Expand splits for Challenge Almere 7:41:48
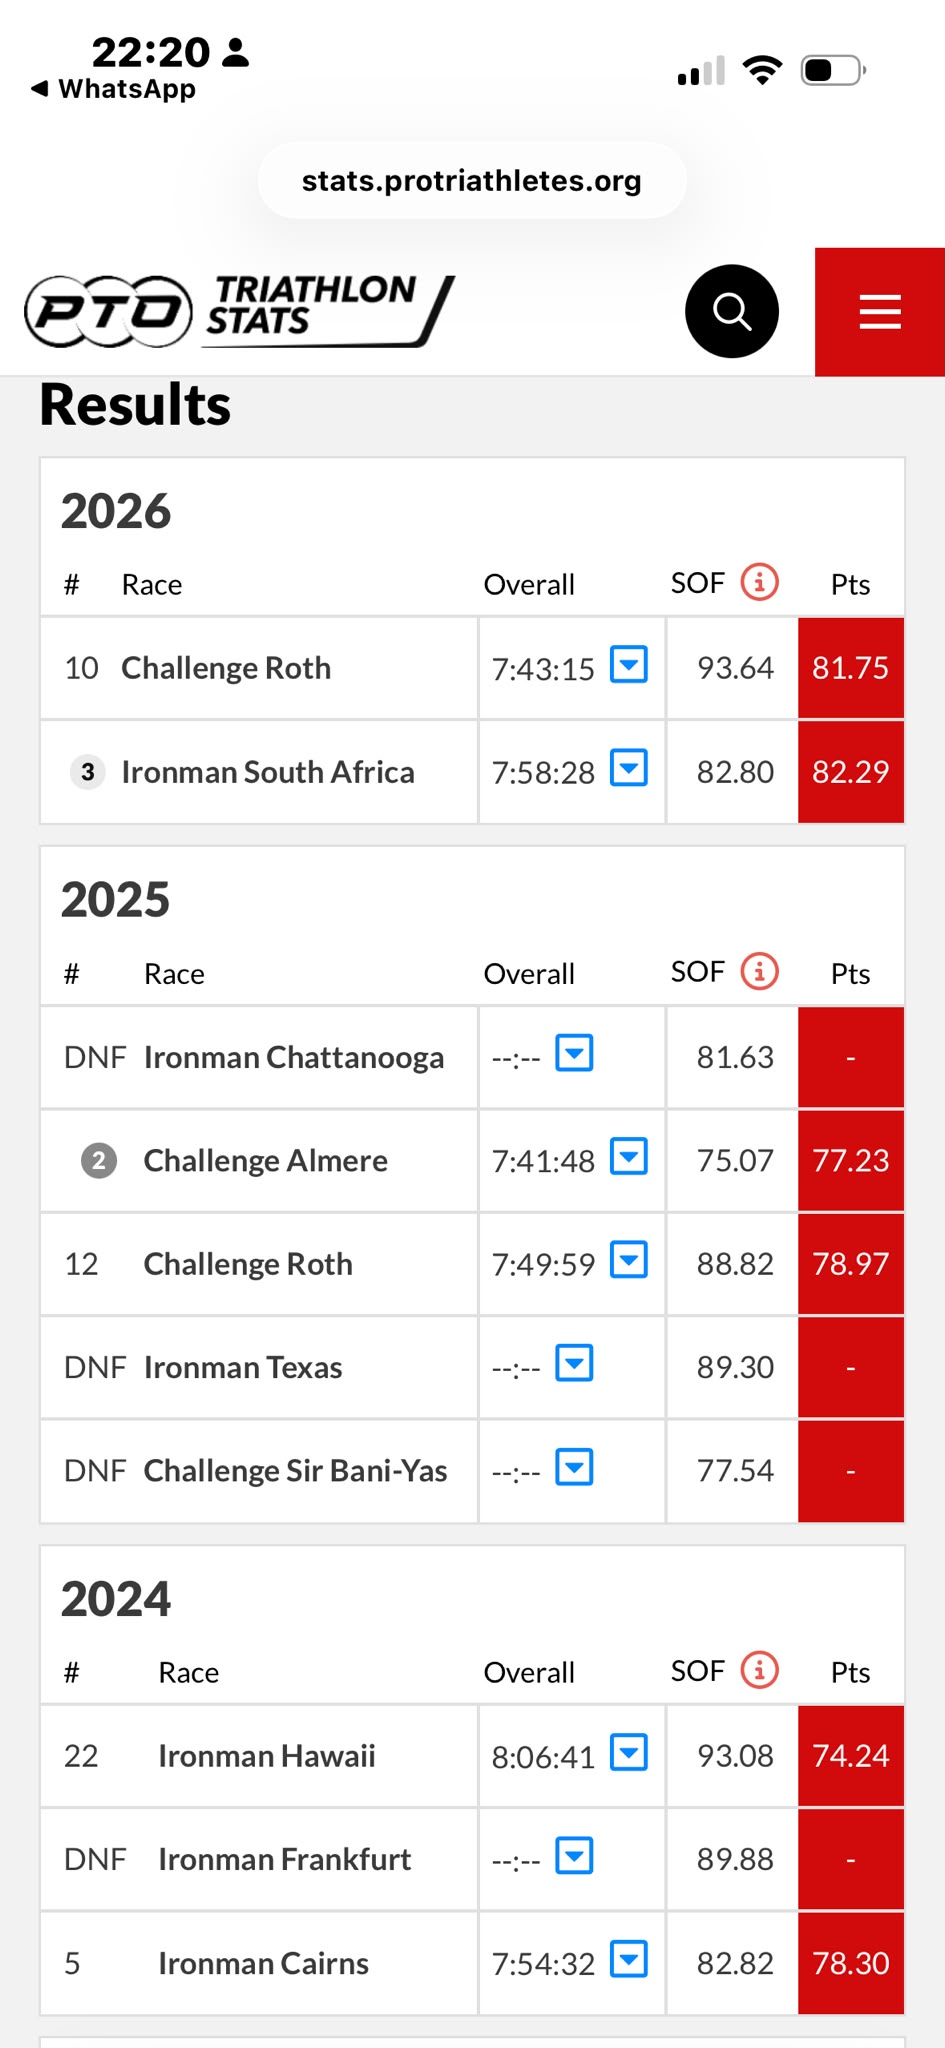Image resolution: width=945 pixels, height=2048 pixels. [x=629, y=1156]
